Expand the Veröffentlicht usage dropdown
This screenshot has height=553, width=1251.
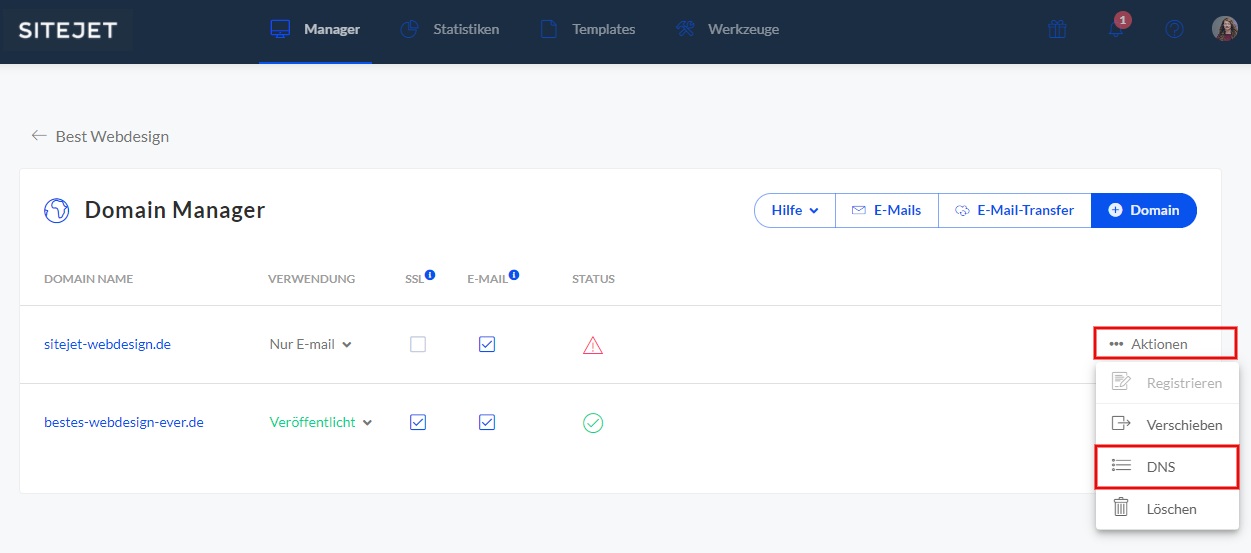tap(321, 422)
